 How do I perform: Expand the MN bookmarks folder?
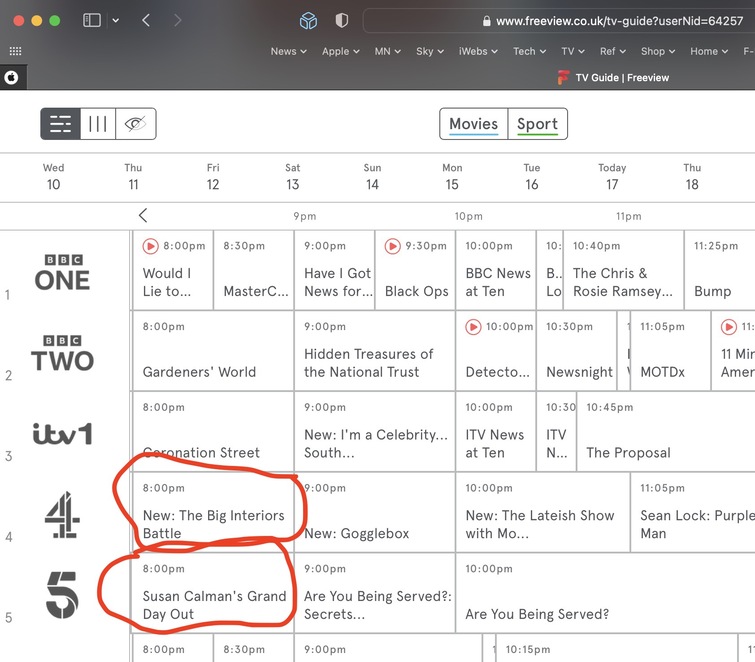click(388, 52)
